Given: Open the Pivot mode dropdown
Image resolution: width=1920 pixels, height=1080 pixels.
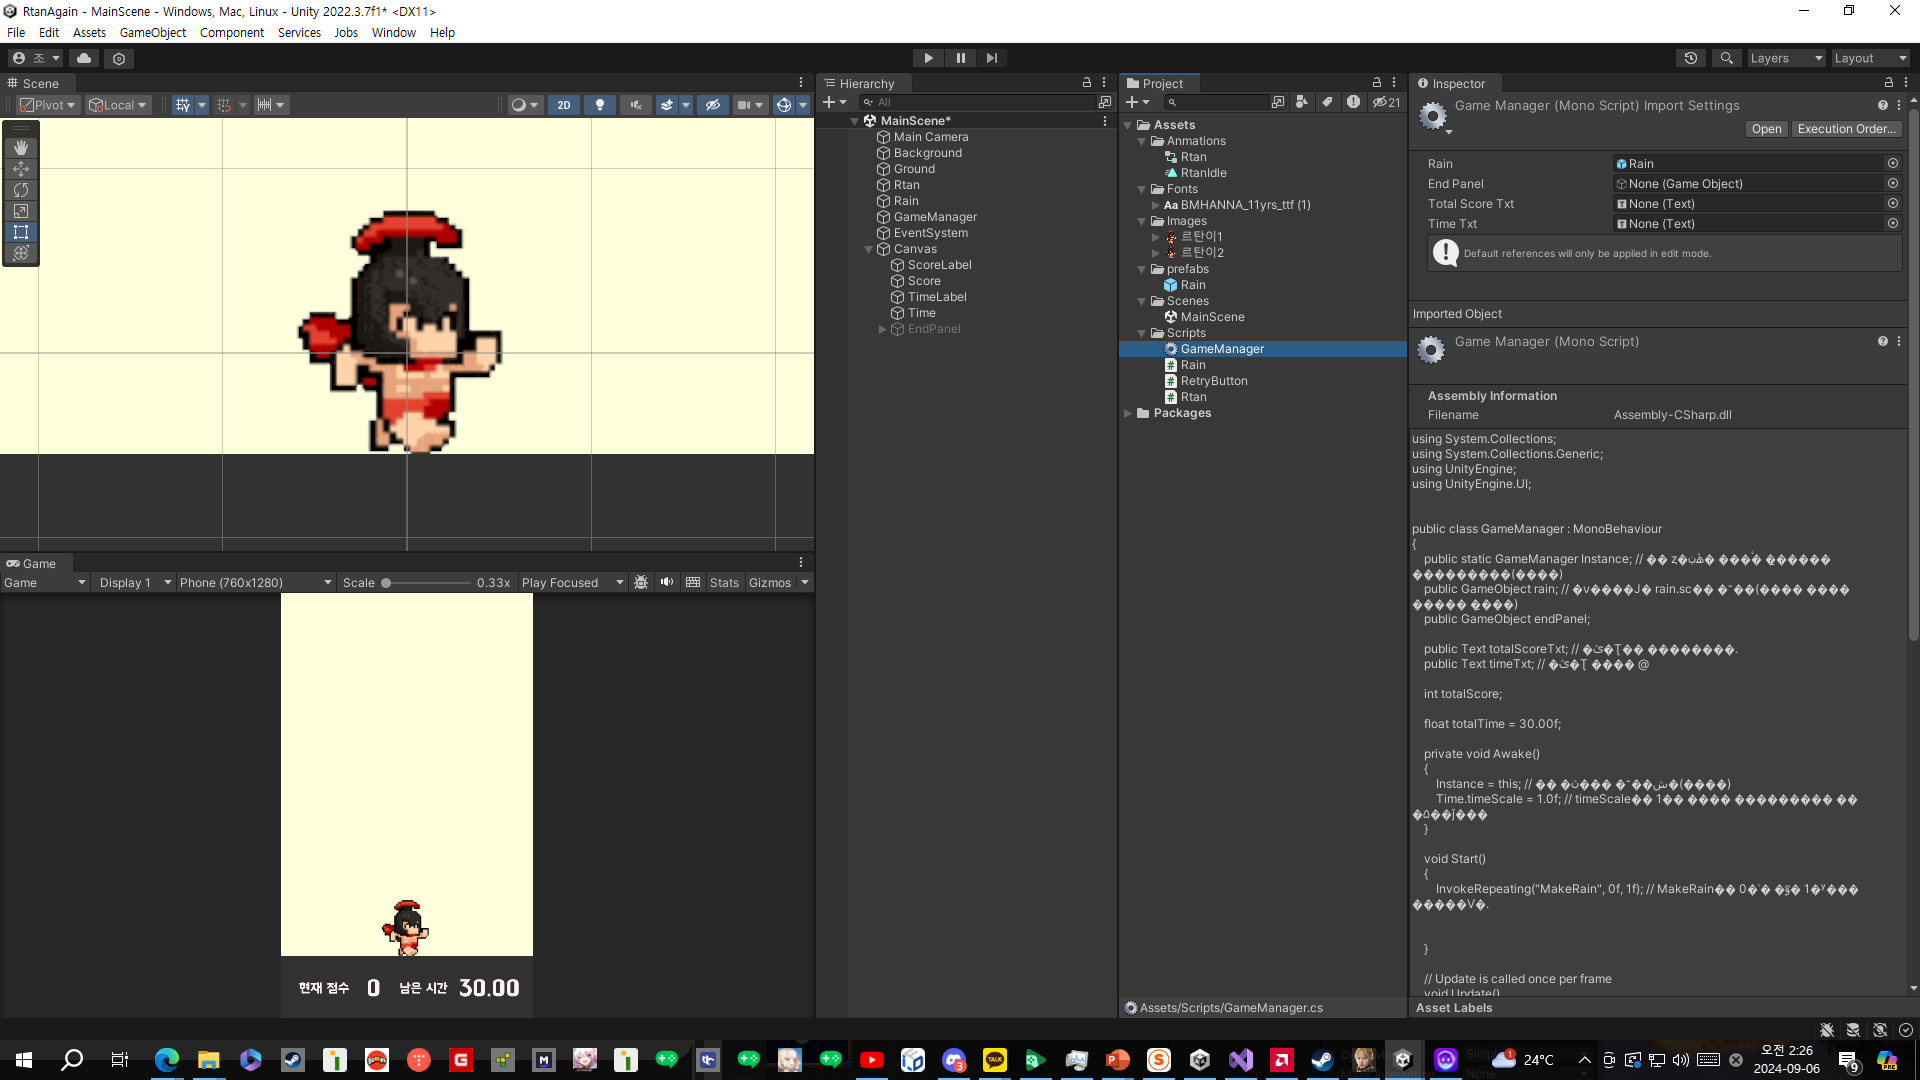Looking at the screenshot, I should point(48,105).
